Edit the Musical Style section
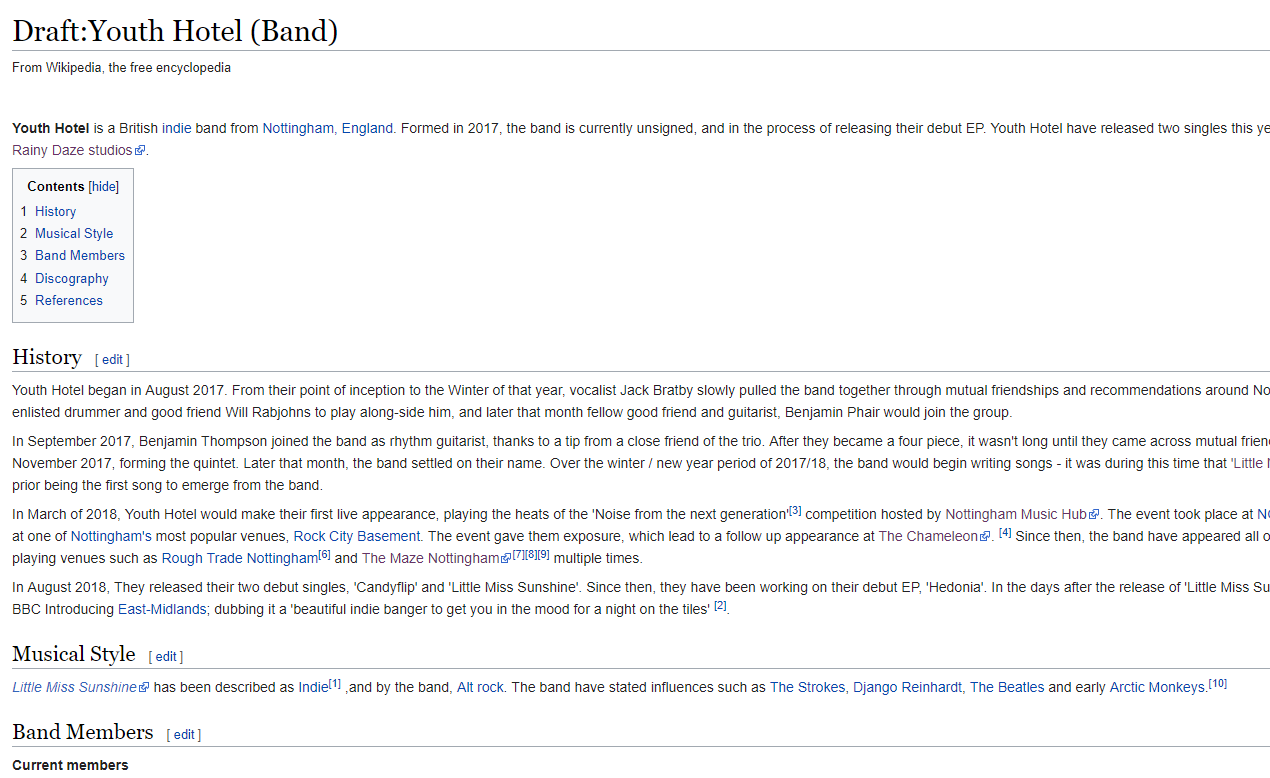The height and width of the screenshot is (778, 1270). tap(166, 656)
